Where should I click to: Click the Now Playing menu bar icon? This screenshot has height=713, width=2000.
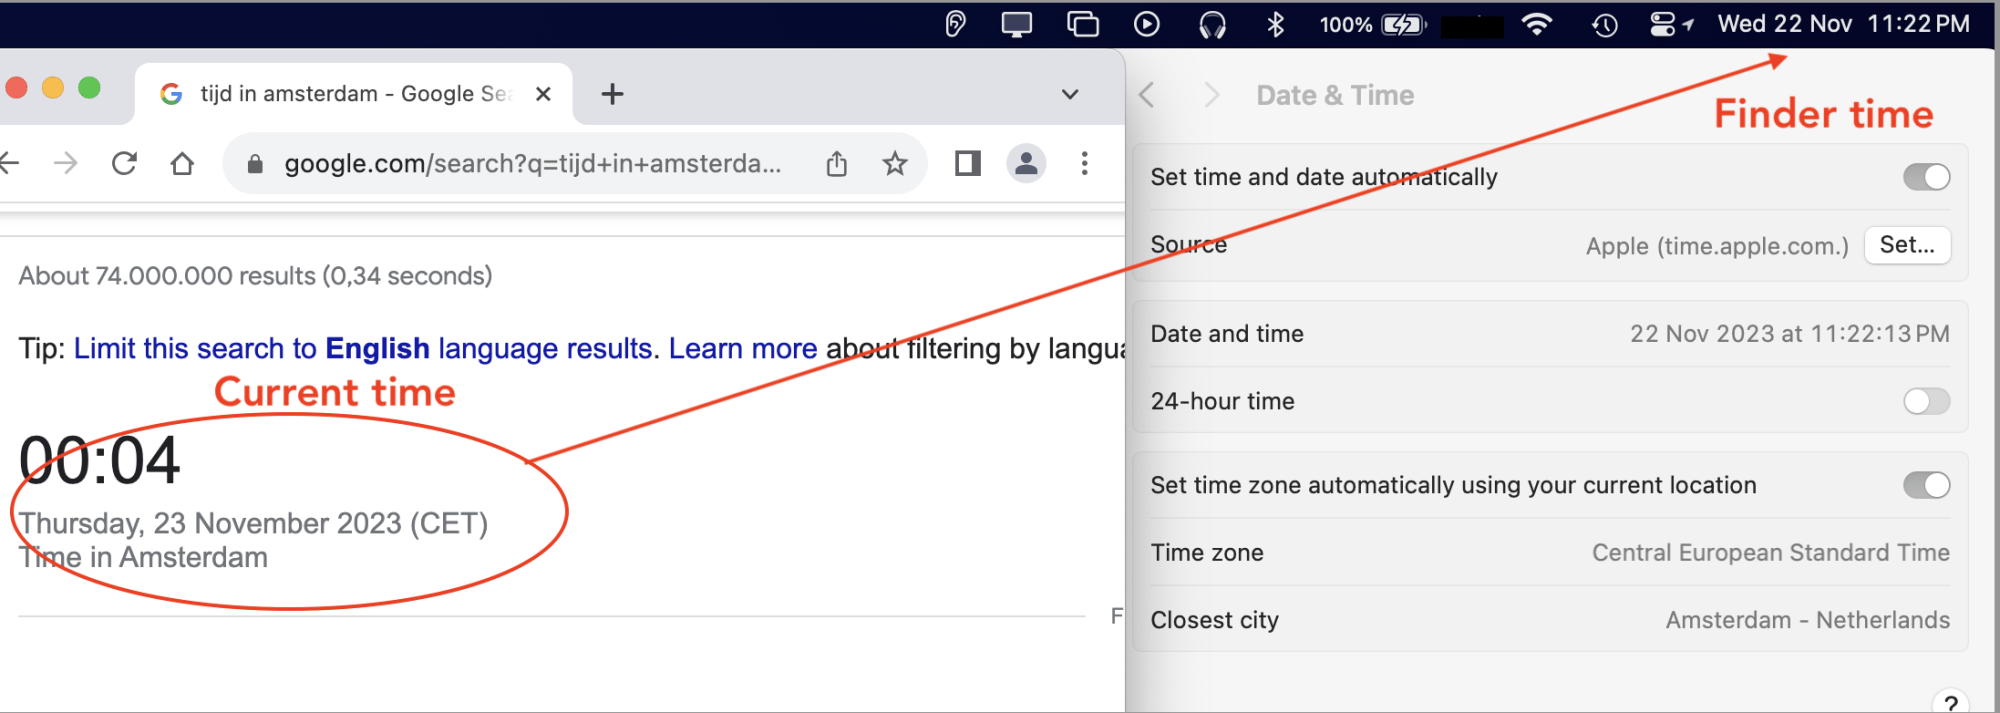(x=1147, y=24)
